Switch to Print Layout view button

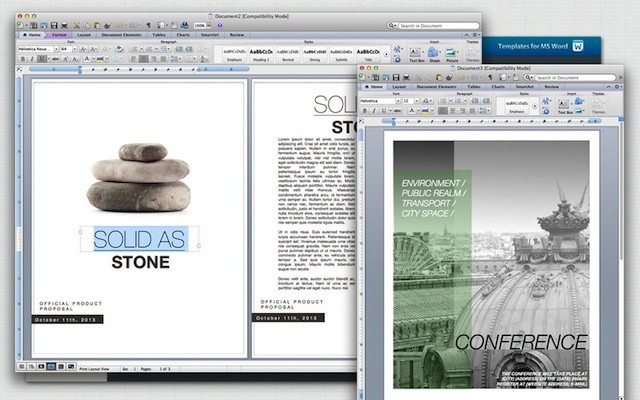click(x=52, y=367)
